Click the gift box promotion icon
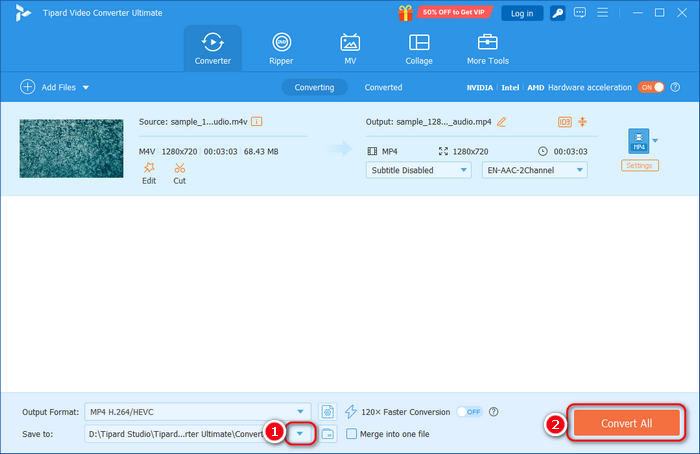The width and height of the screenshot is (700, 454). (405, 12)
